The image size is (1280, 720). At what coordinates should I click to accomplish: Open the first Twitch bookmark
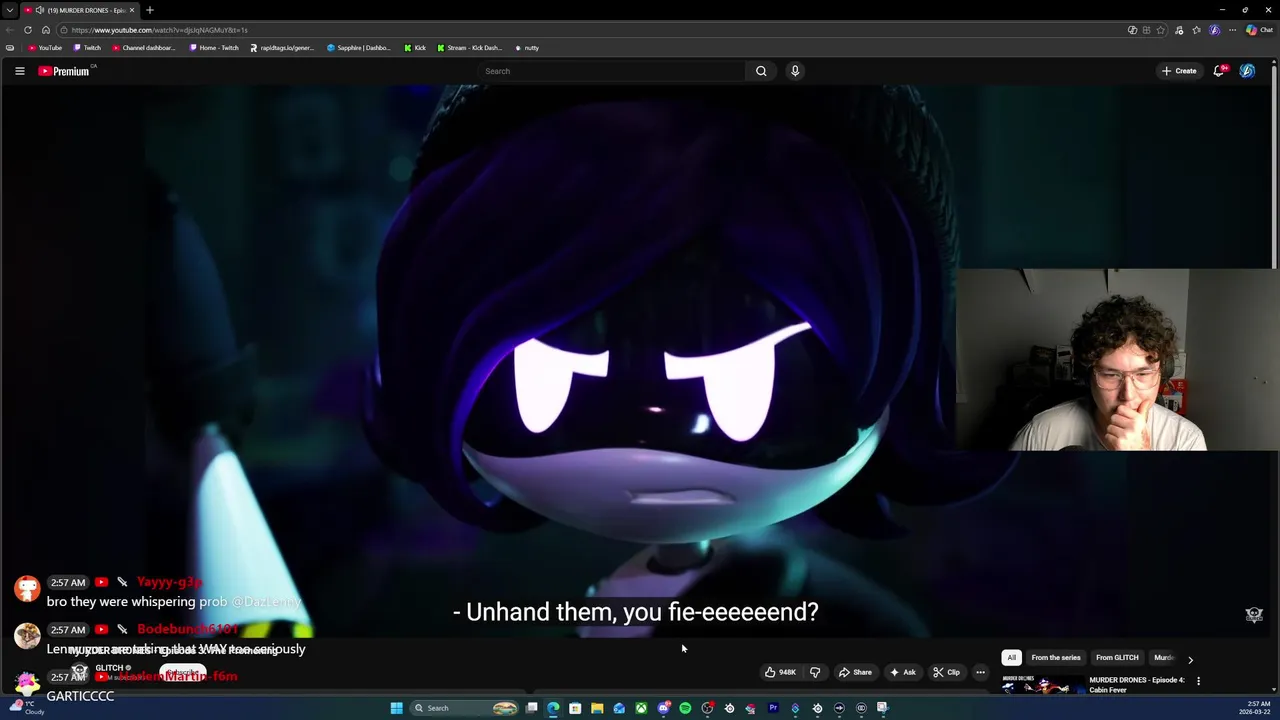(87, 48)
